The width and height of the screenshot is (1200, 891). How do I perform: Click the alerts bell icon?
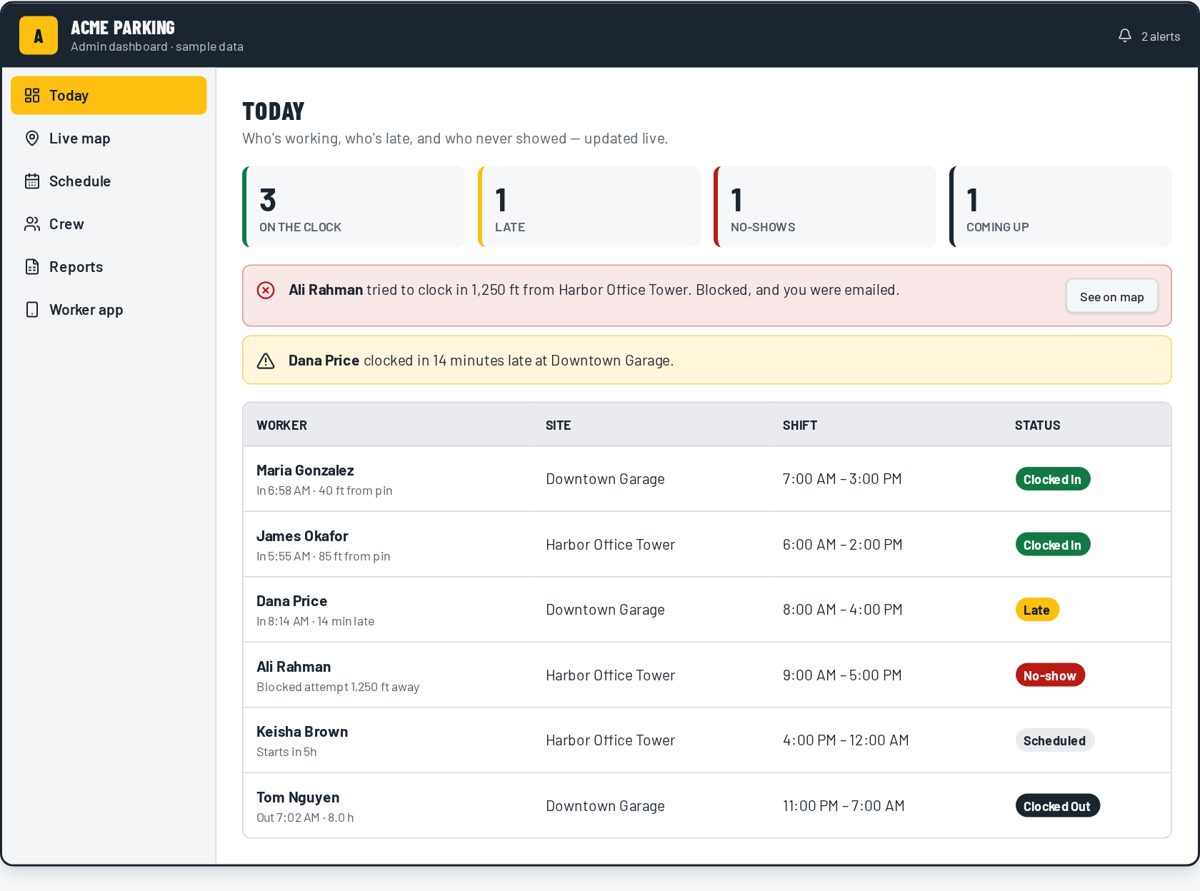coord(1125,35)
